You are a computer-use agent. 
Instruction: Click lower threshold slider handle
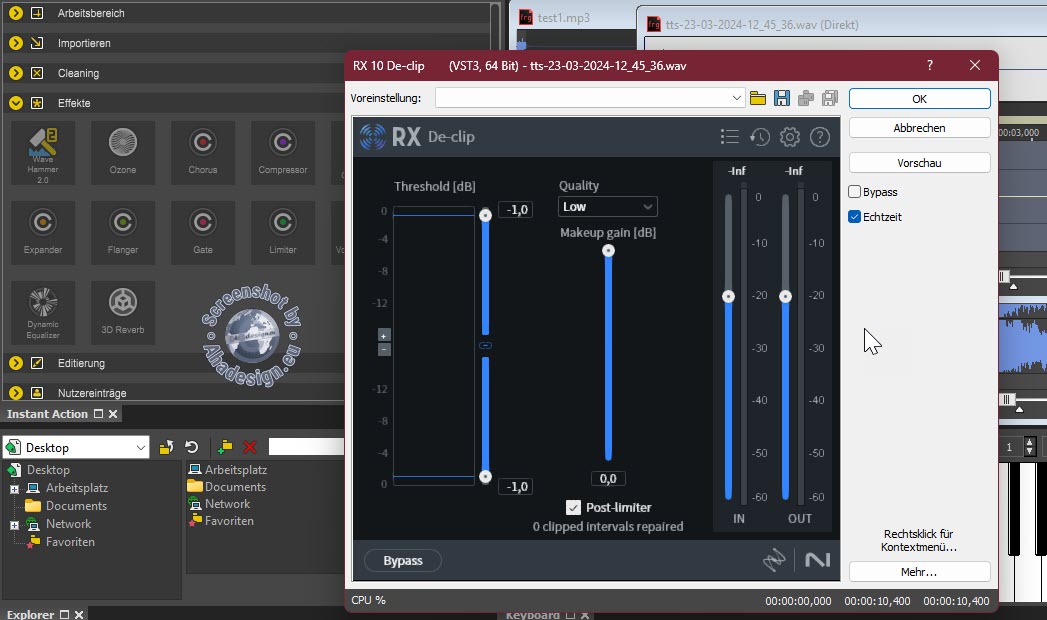(x=485, y=477)
